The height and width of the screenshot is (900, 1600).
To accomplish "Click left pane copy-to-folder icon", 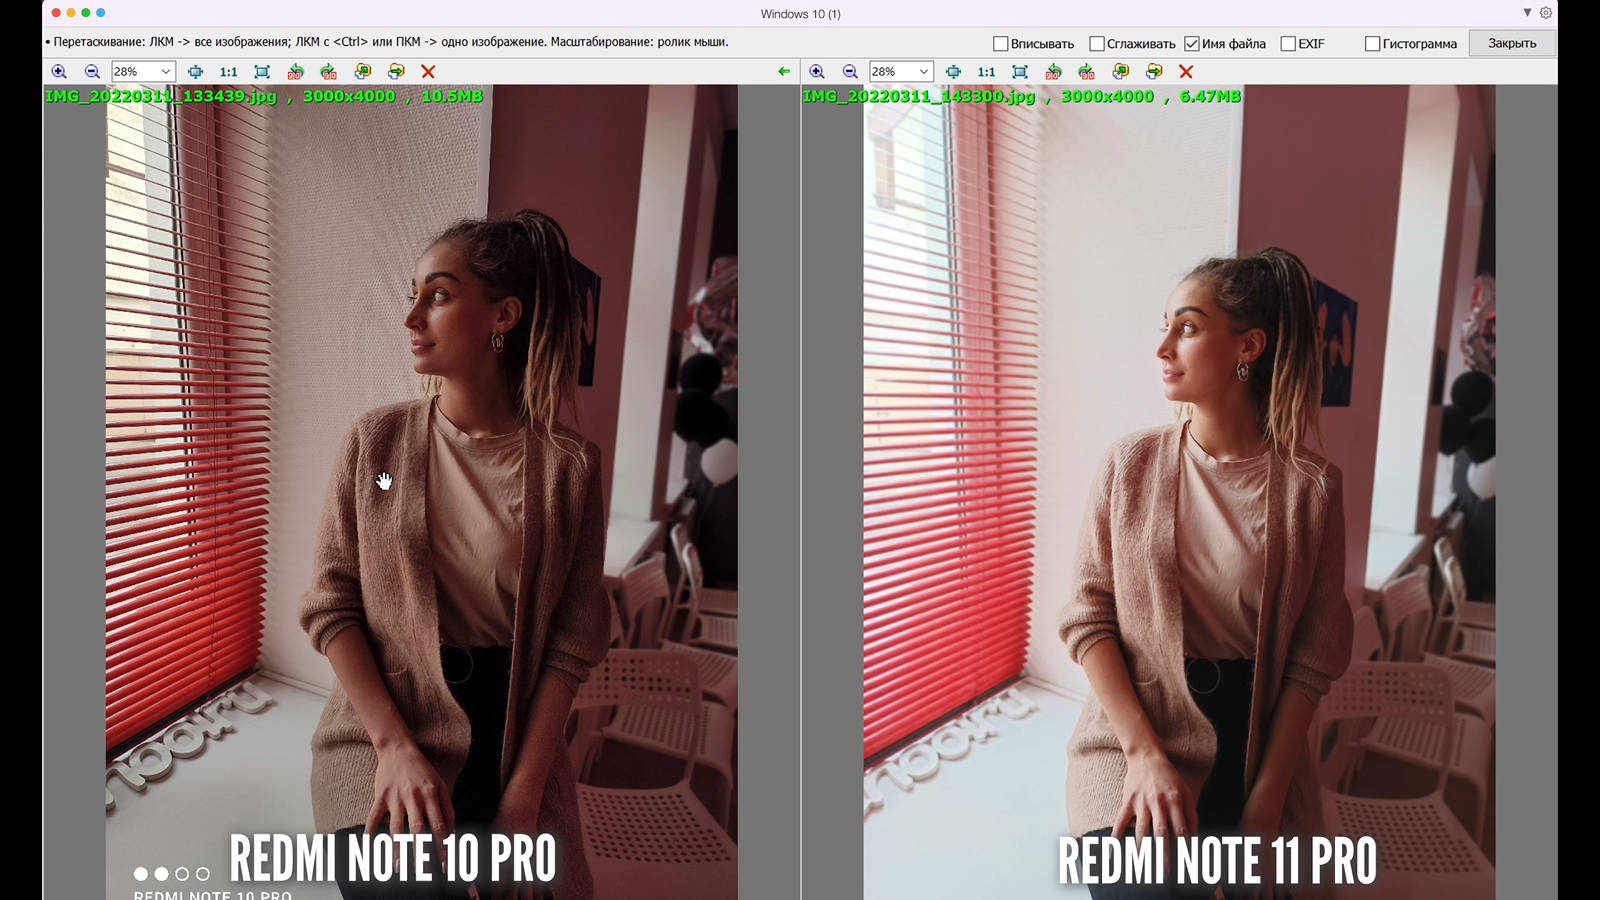I will point(363,72).
